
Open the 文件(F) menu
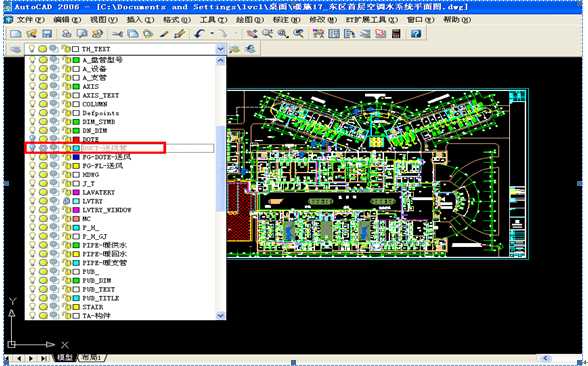click(x=26, y=20)
